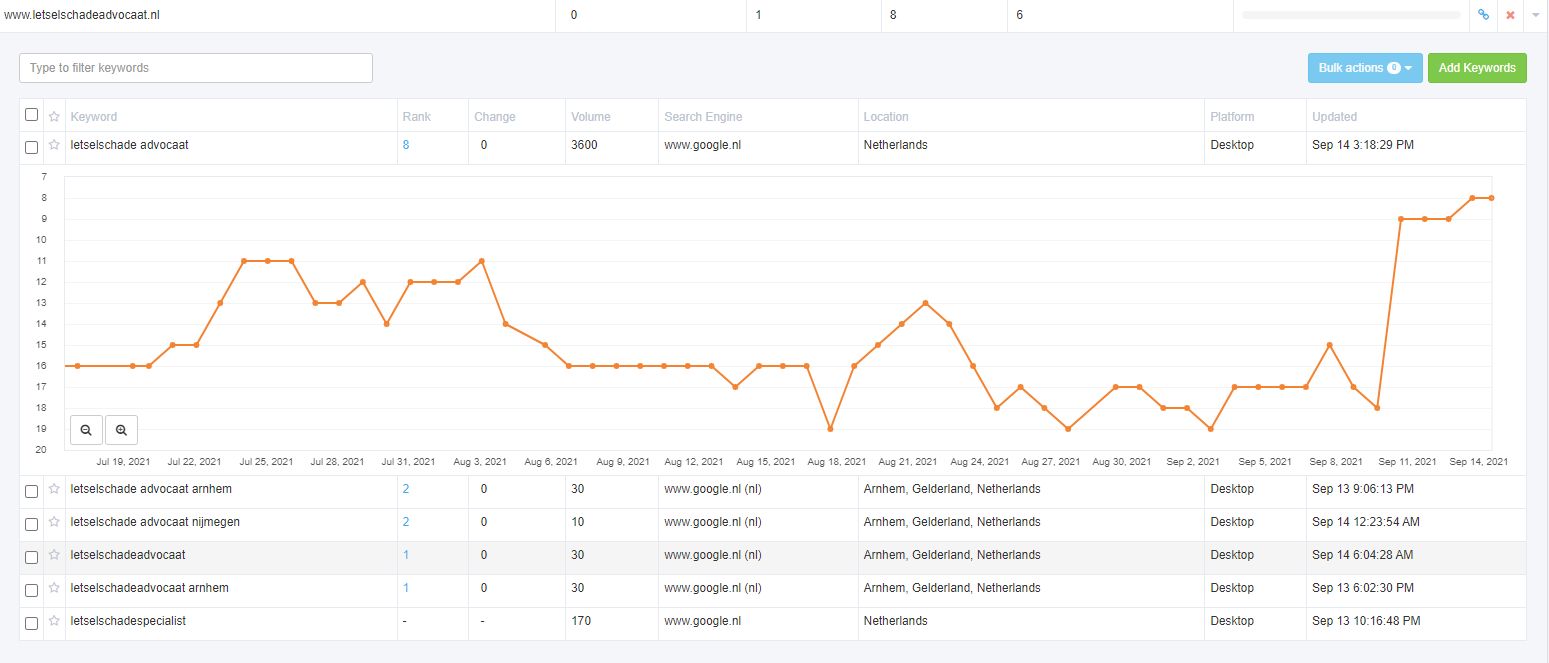Check the box for letselschade advocaat arnhem
This screenshot has height=663, width=1549.
pos(31,491)
